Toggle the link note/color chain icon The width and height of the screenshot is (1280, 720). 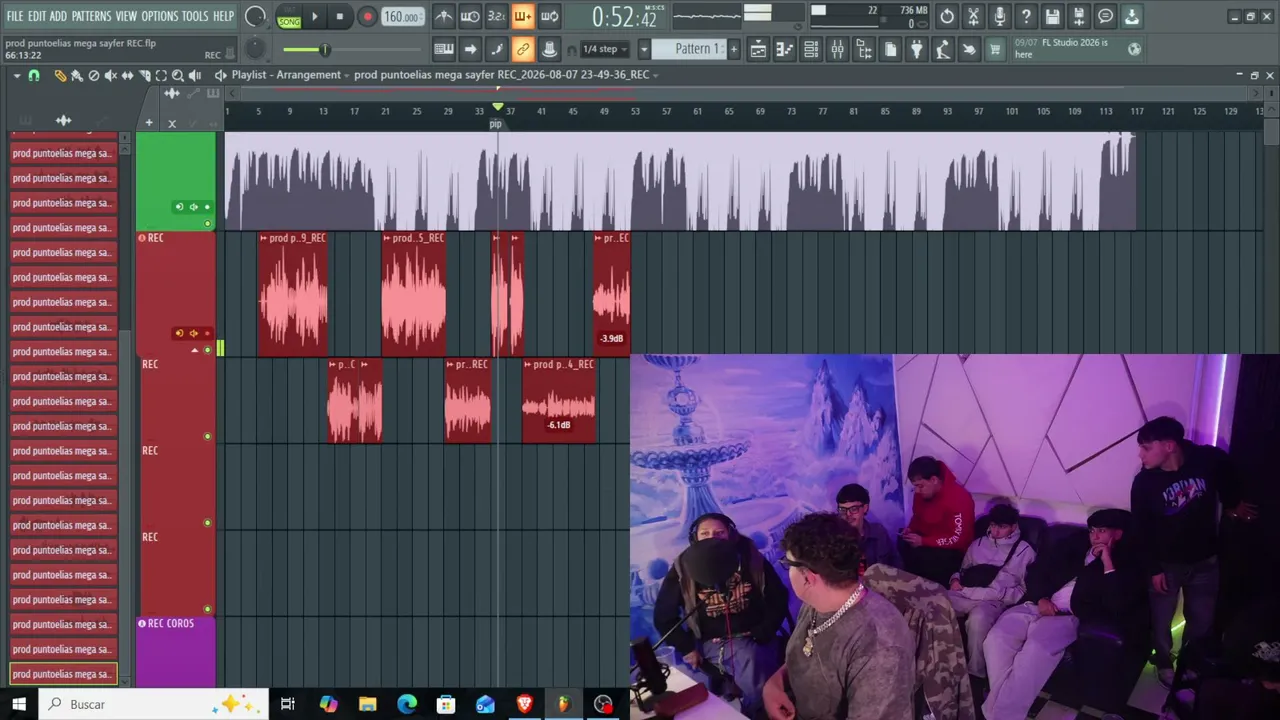522,49
